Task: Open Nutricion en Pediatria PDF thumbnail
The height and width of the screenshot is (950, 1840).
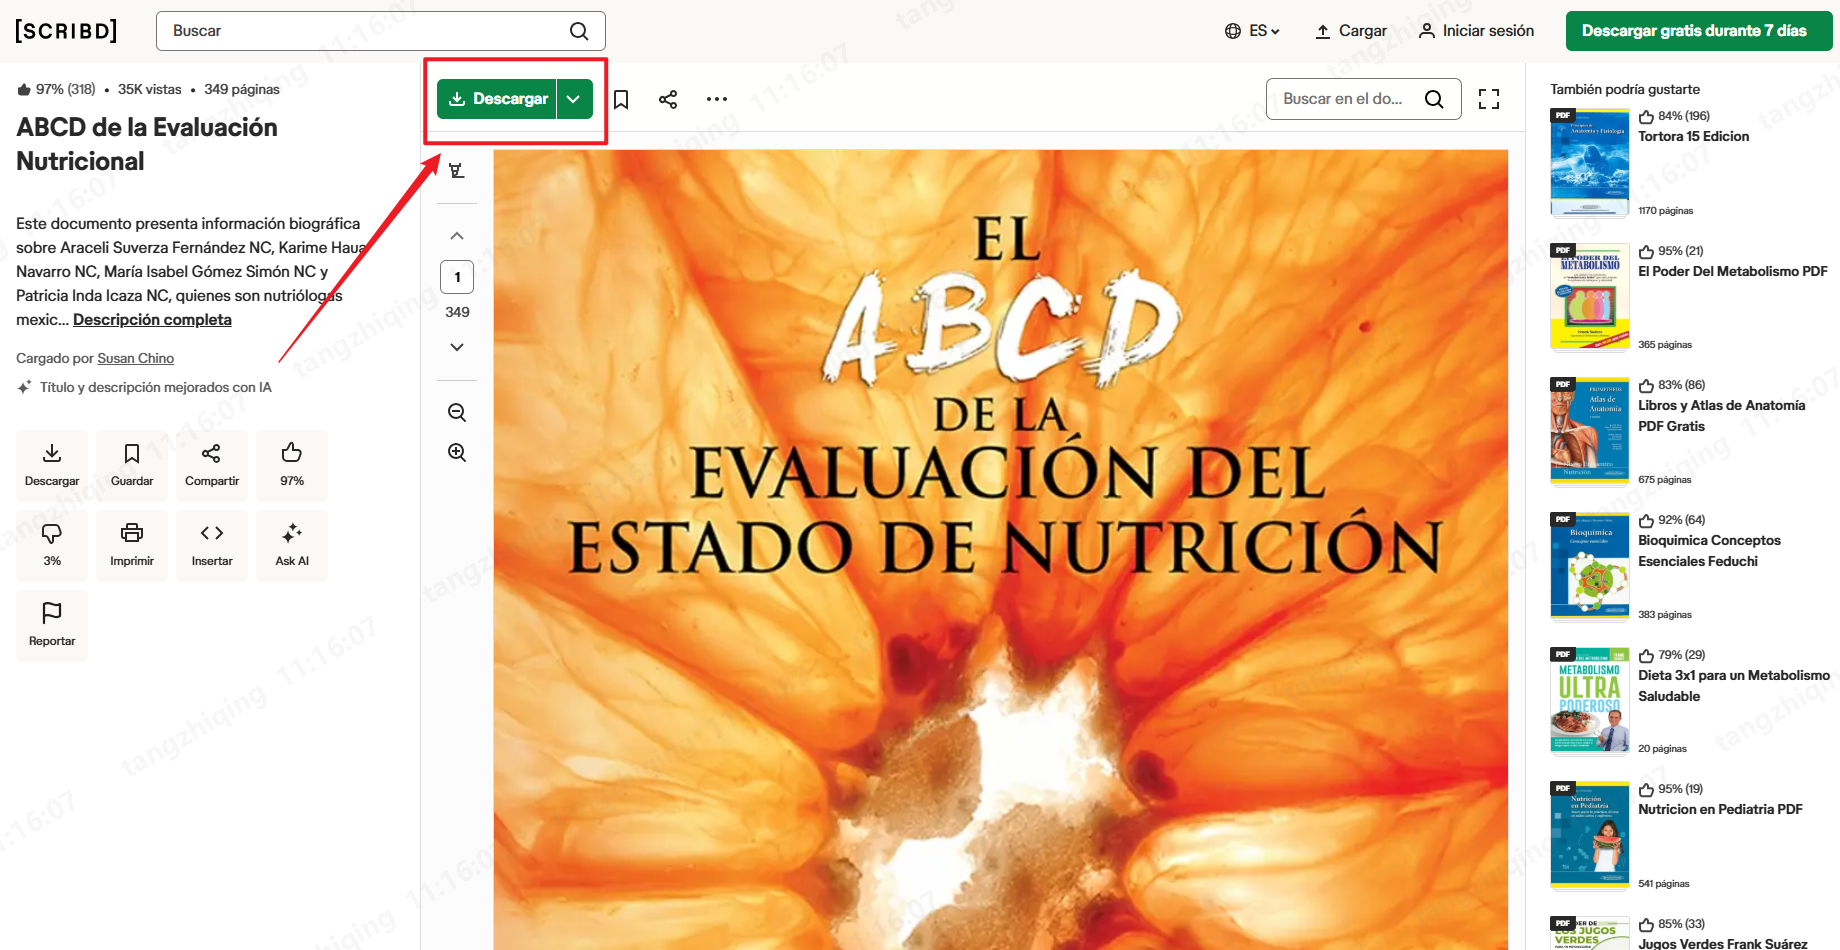Action: [x=1590, y=835]
